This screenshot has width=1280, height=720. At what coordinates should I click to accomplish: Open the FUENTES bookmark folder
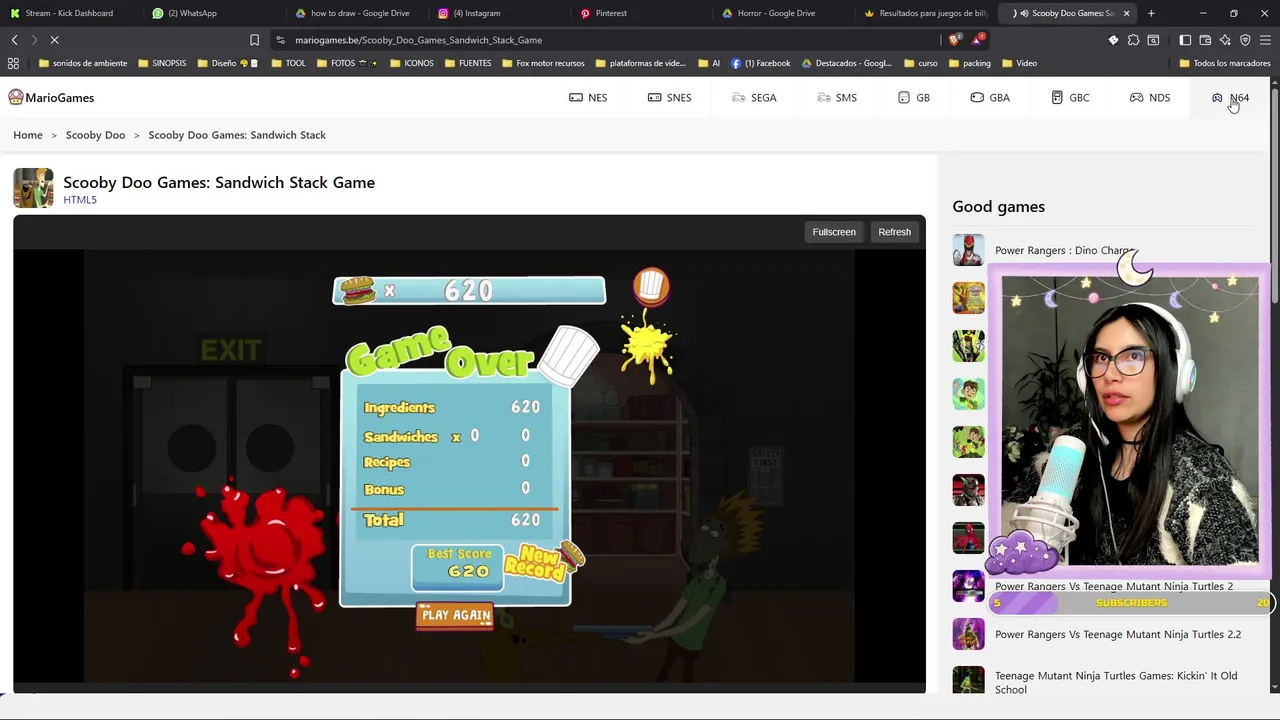pyautogui.click(x=467, y=63)
